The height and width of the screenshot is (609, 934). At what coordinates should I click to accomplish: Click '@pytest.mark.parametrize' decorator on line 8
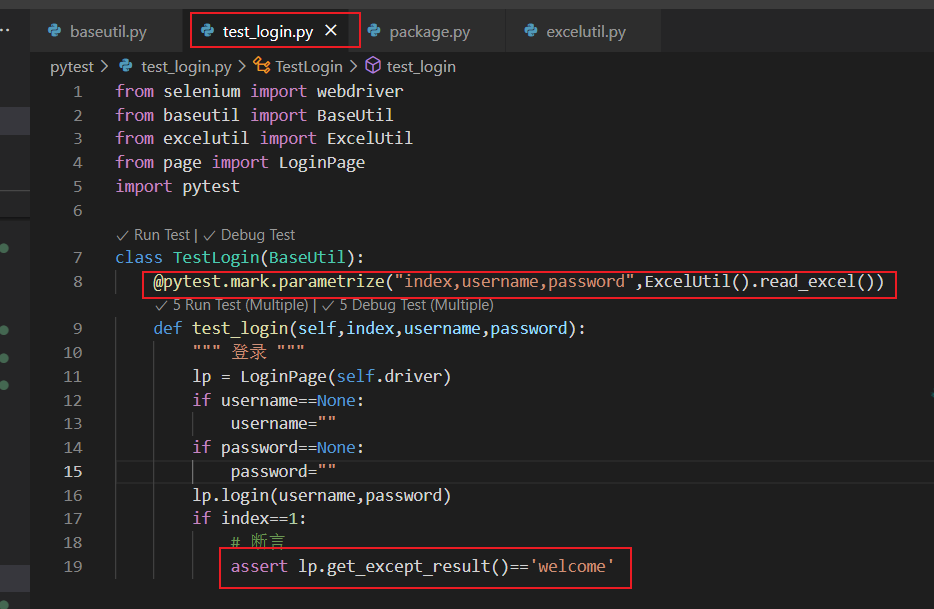point(269,281)
